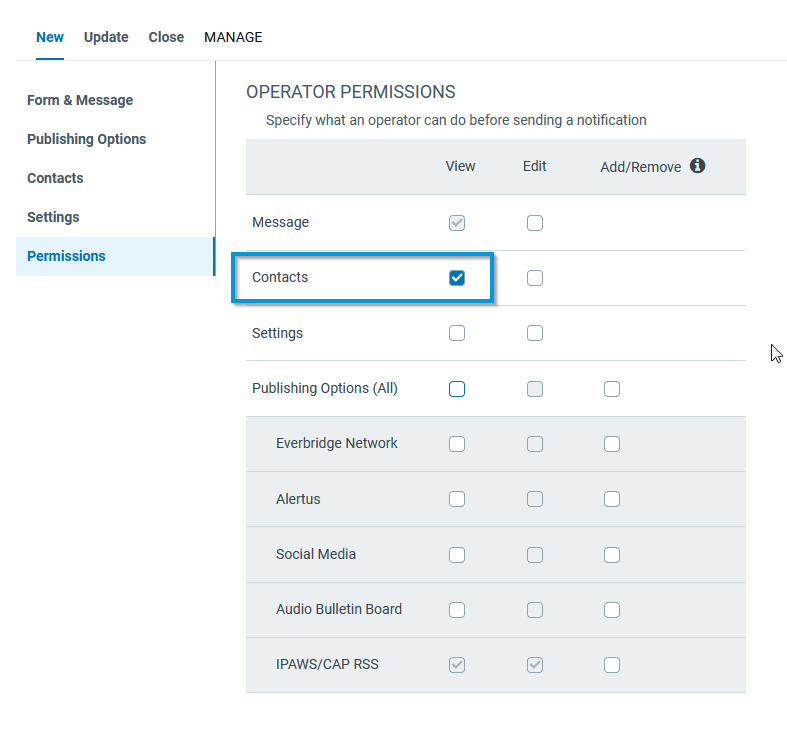Select Settings in the left sidebar

[x=53, y=217]
